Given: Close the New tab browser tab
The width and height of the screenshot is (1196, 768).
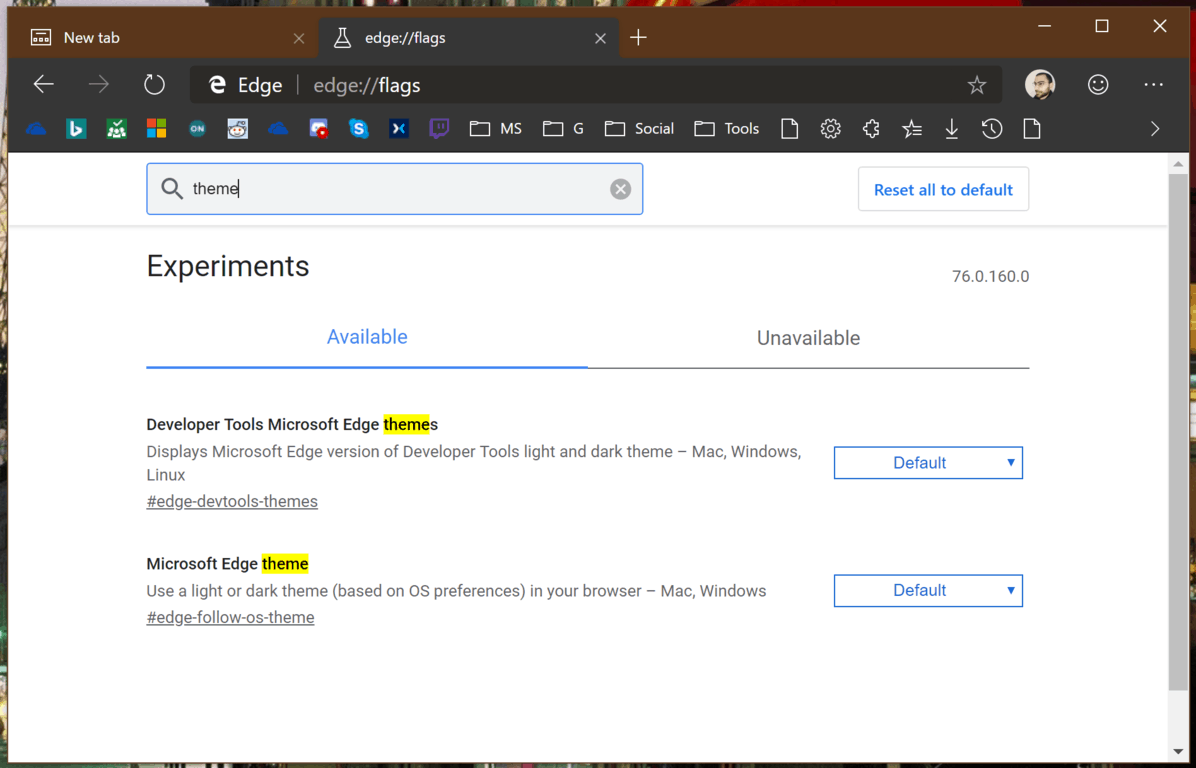Looking at the screenshot, I should (299, 38).
